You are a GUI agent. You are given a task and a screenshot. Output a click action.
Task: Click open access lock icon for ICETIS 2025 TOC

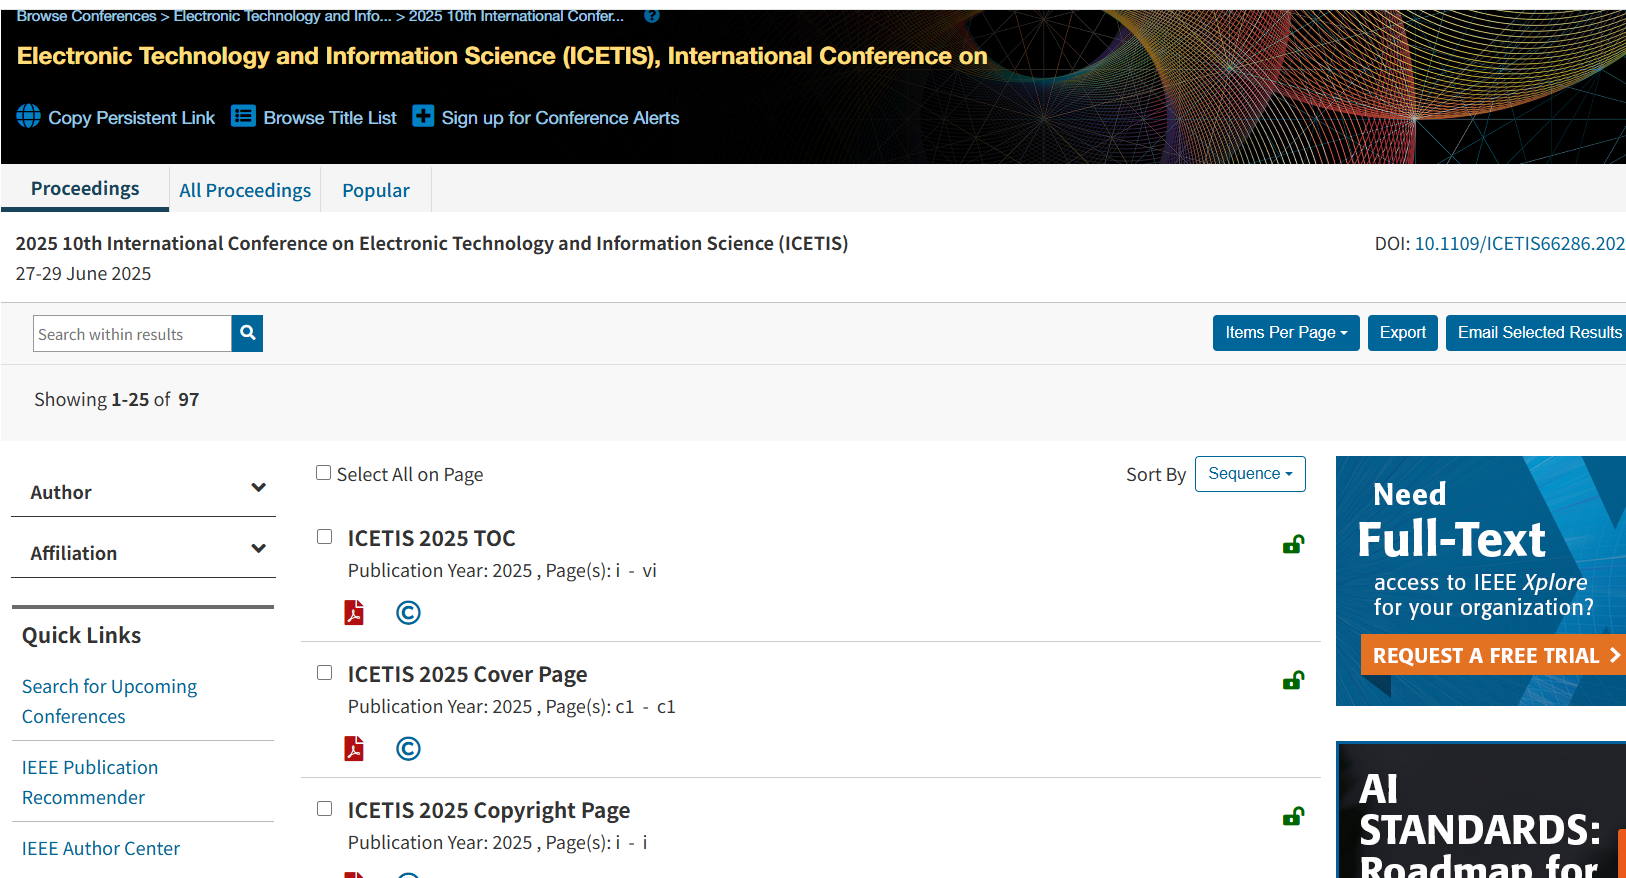pyautogui.click(x=1293, y=544)
